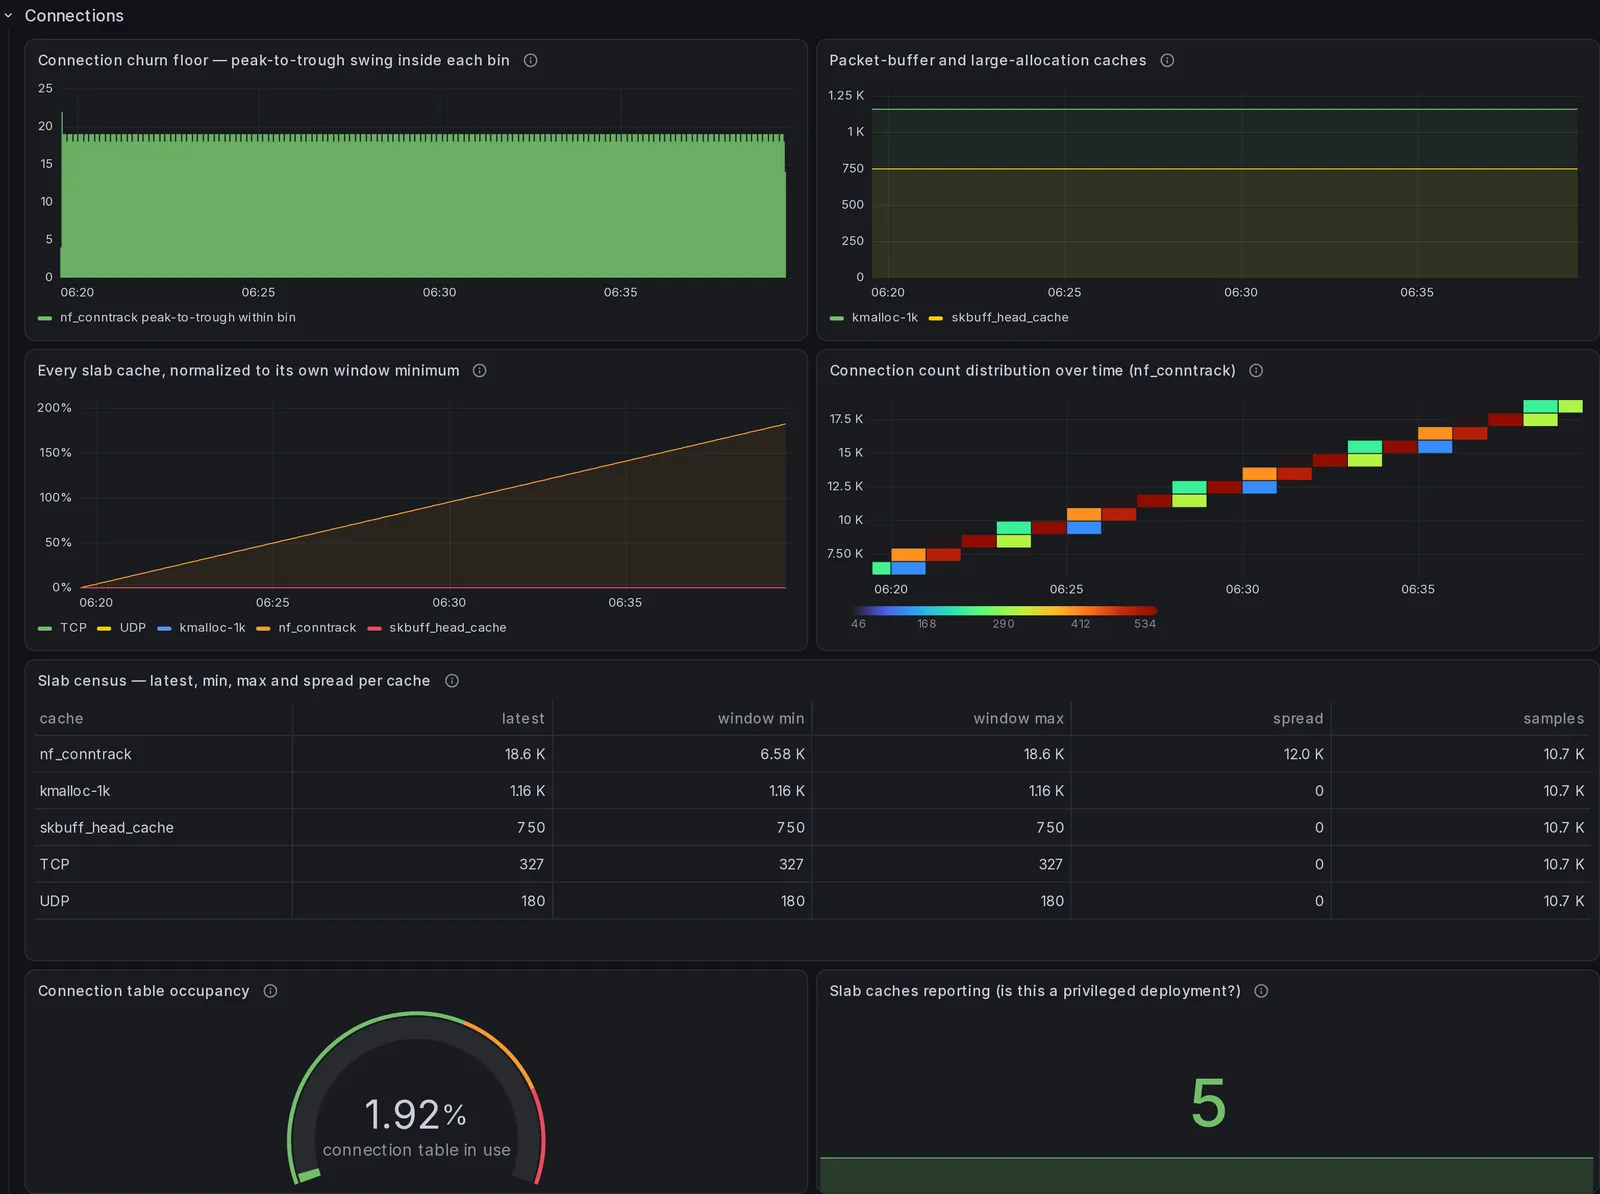Show info icon for Connection count distribution panel
The width and height of the screenshot is (1600, 1194).
[1256, 370]
